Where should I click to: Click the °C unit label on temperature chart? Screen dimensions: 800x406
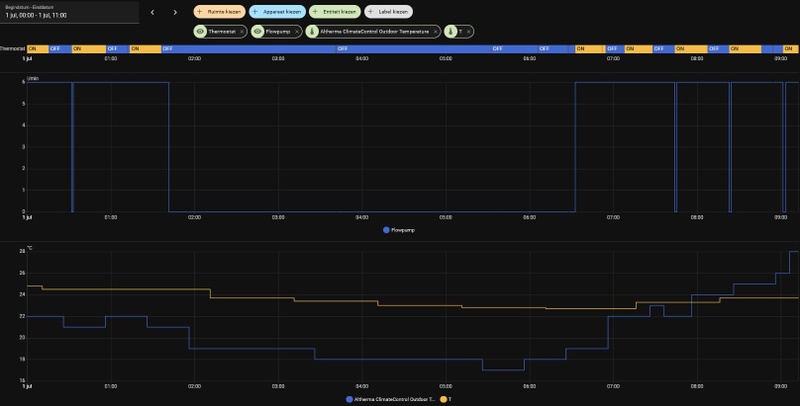[x=30, y=248]
